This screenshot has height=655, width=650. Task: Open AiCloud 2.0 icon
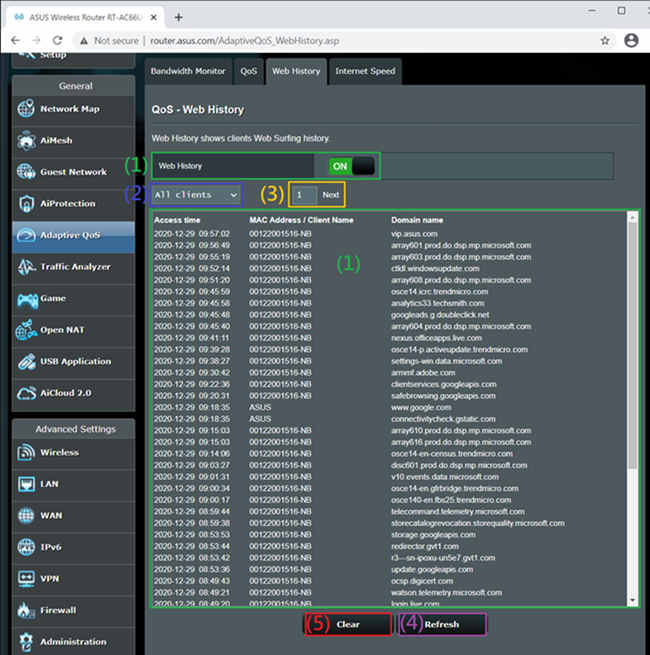[26, 393]
